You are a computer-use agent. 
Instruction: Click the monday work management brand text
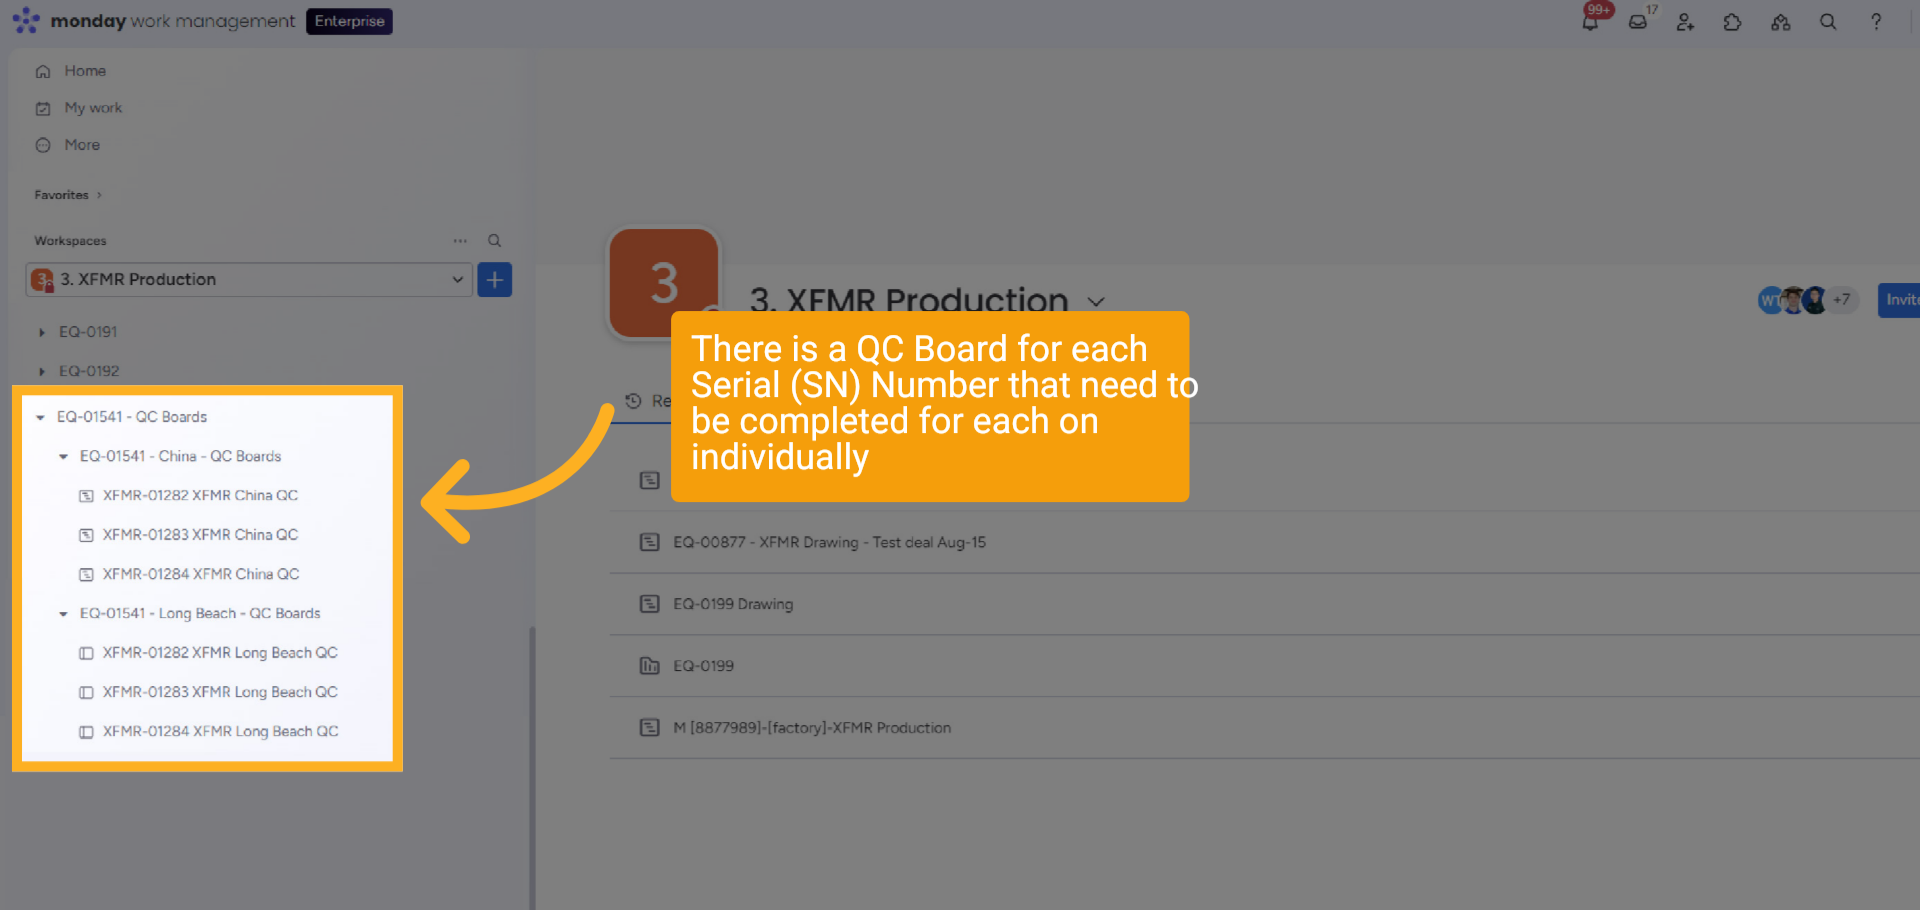(x=173, y=21)
